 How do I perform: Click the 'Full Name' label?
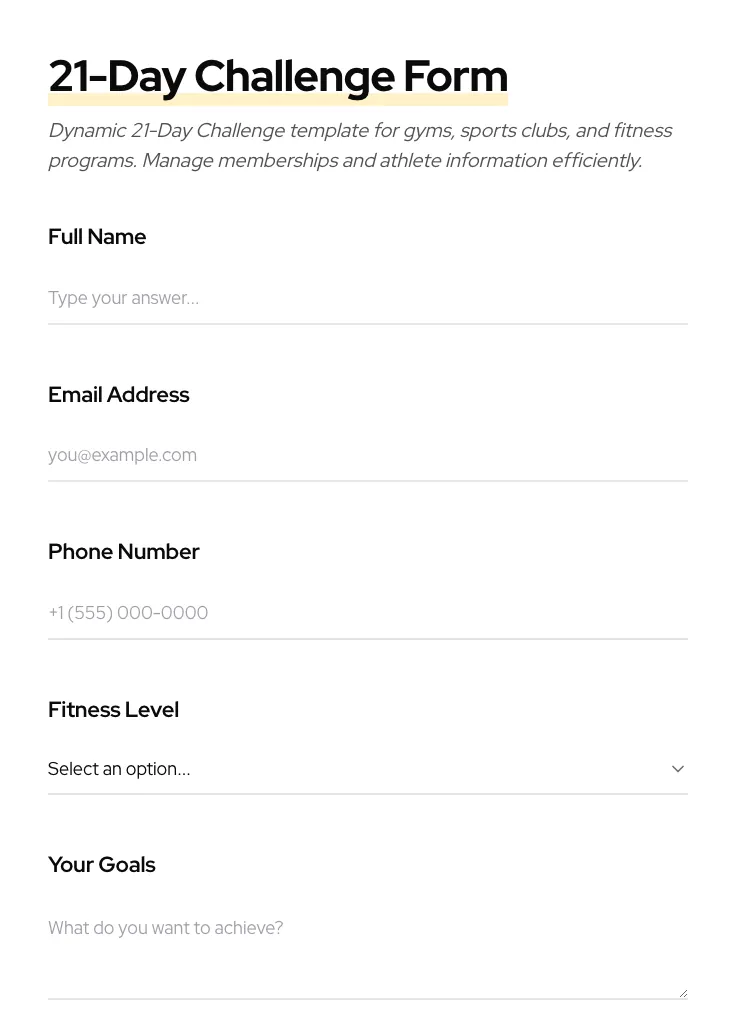coord(97,237)
